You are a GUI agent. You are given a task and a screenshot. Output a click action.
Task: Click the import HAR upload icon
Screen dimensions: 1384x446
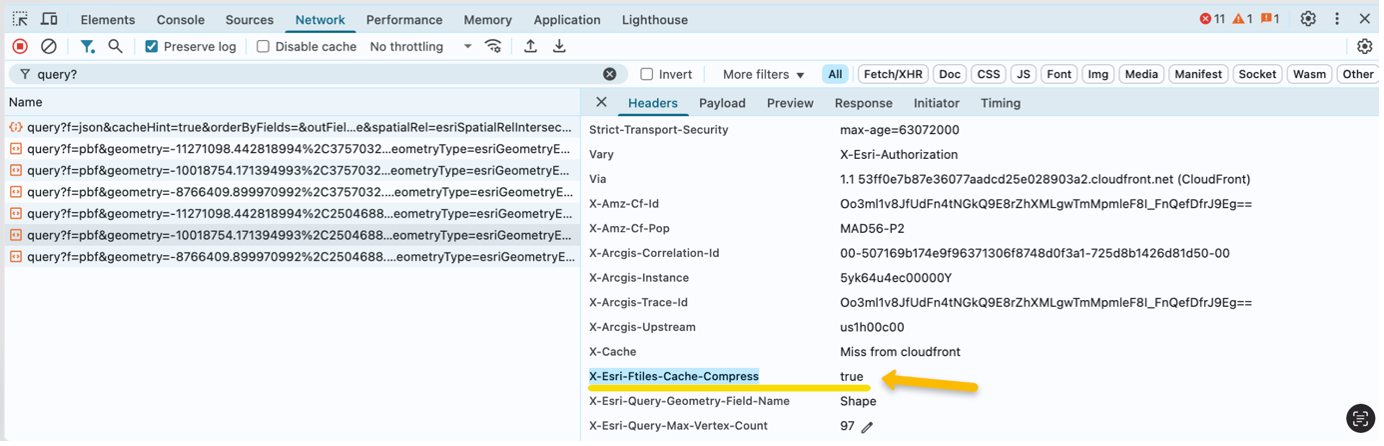(531, 46)
